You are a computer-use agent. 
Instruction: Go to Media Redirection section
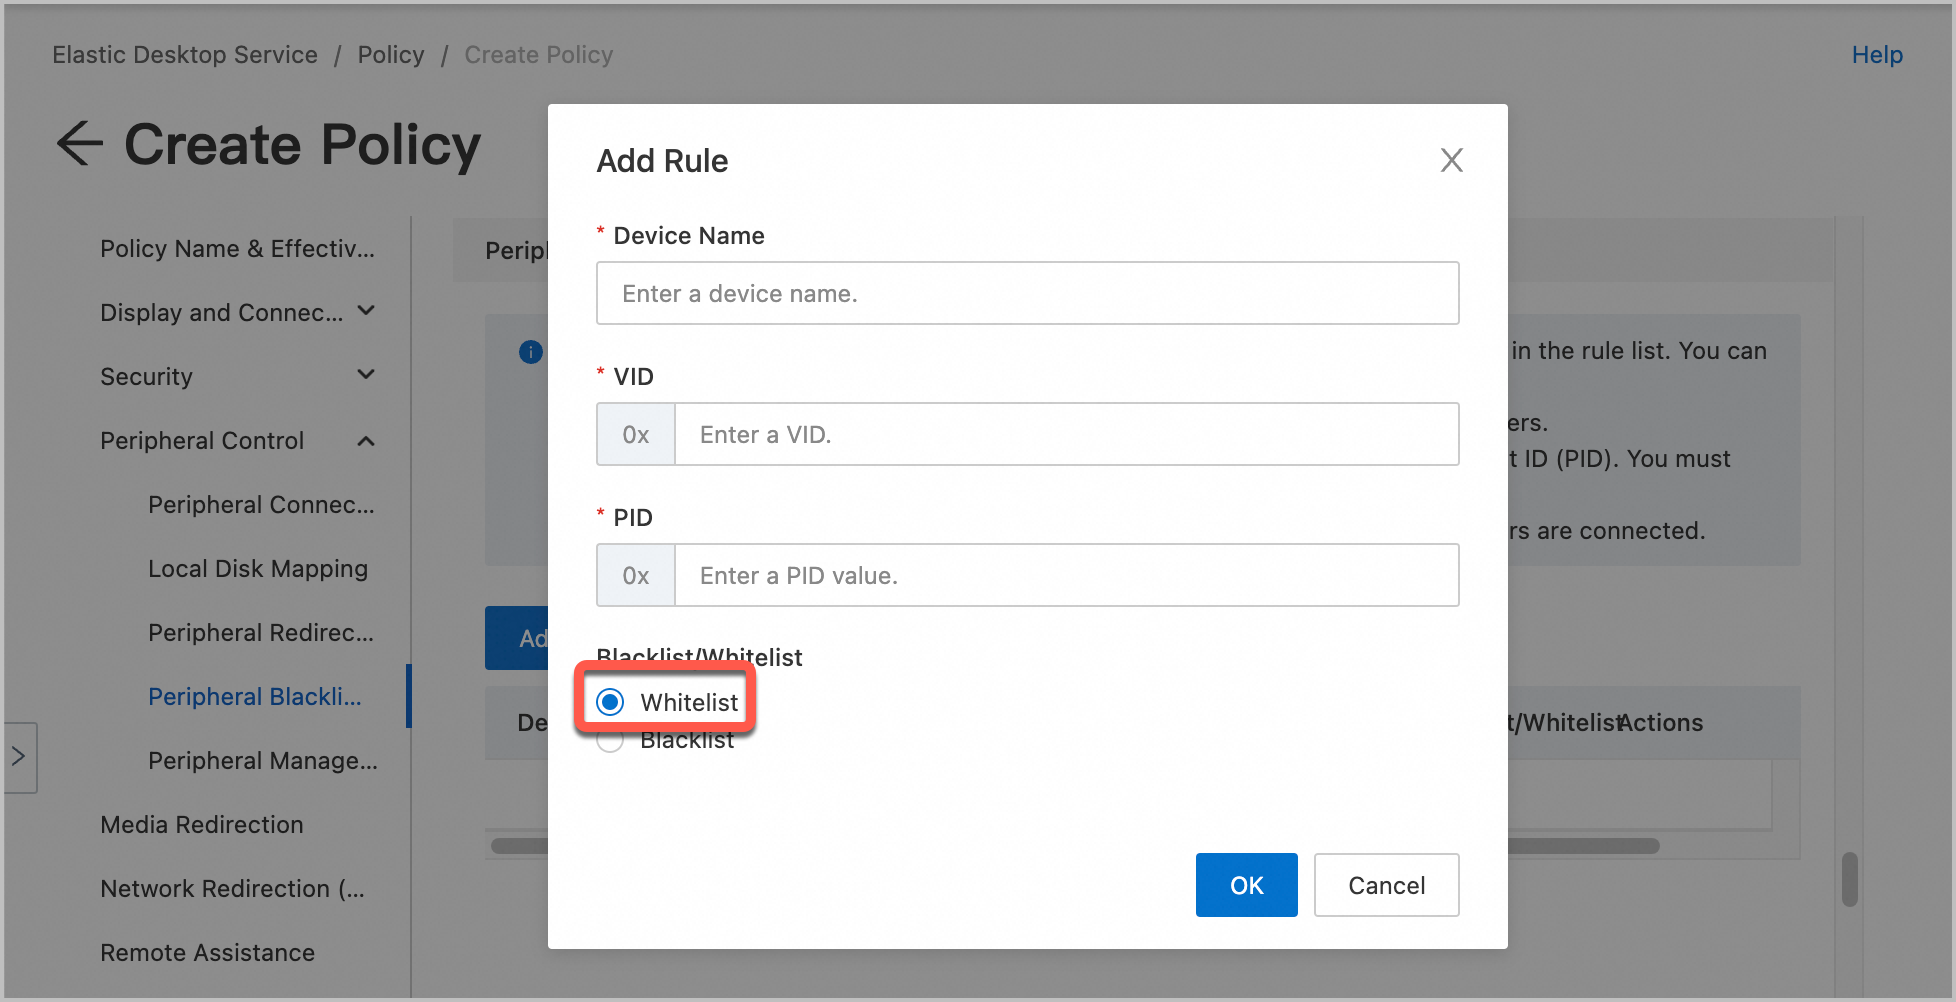tap(202, 825)
